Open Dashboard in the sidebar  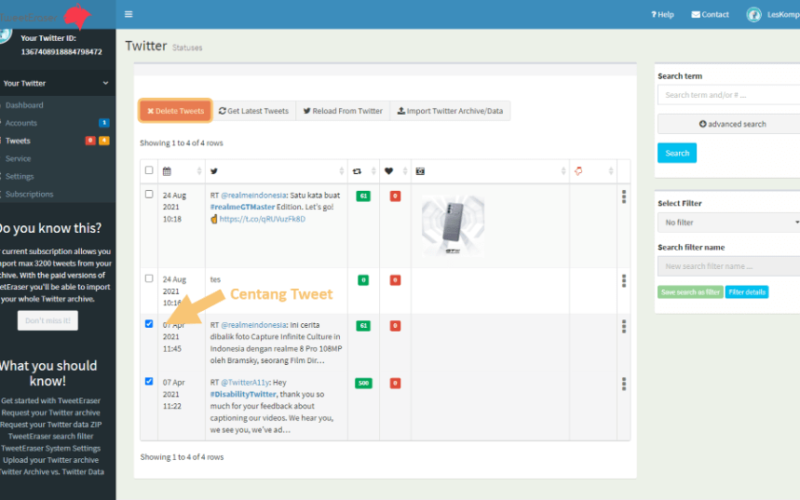[x=24, y=105]
